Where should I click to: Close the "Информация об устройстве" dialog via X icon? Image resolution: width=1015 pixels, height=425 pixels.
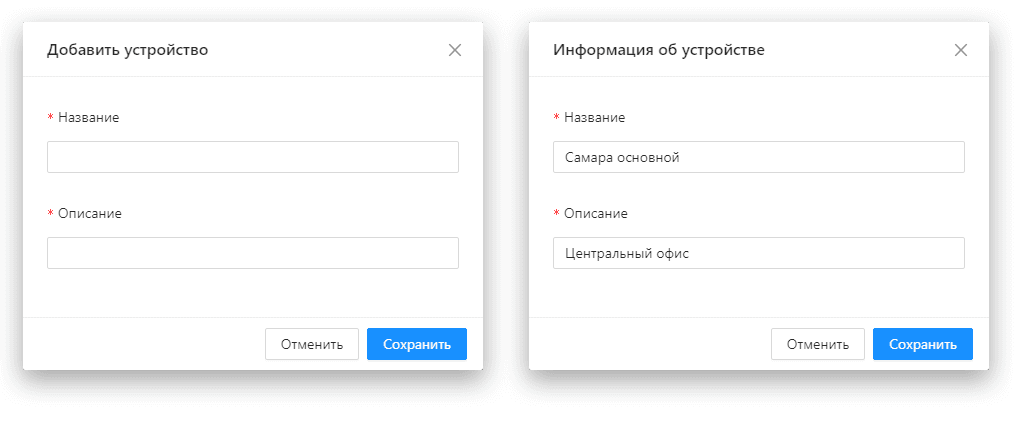coord(961,50)
